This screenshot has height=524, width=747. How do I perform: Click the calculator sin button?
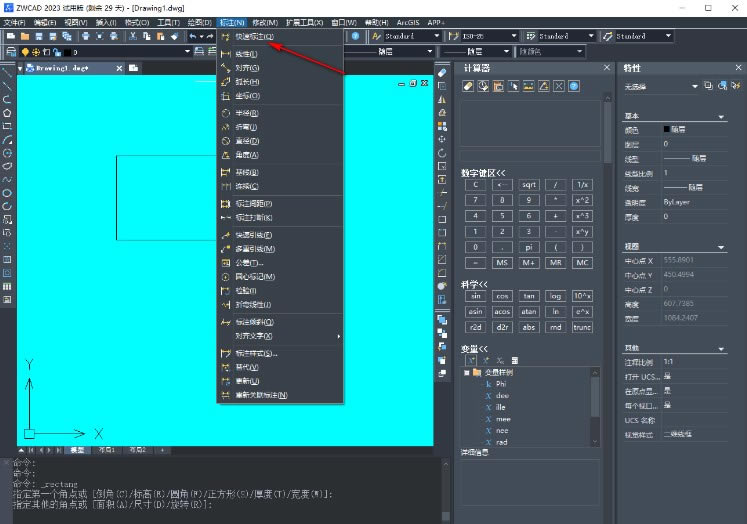tap(475, 296)
